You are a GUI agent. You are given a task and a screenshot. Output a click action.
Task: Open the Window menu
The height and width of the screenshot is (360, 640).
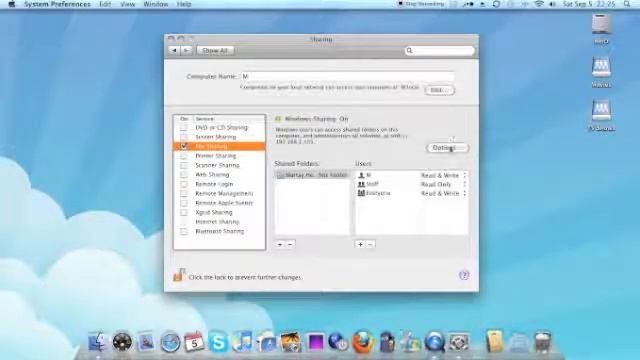point(156,4)
